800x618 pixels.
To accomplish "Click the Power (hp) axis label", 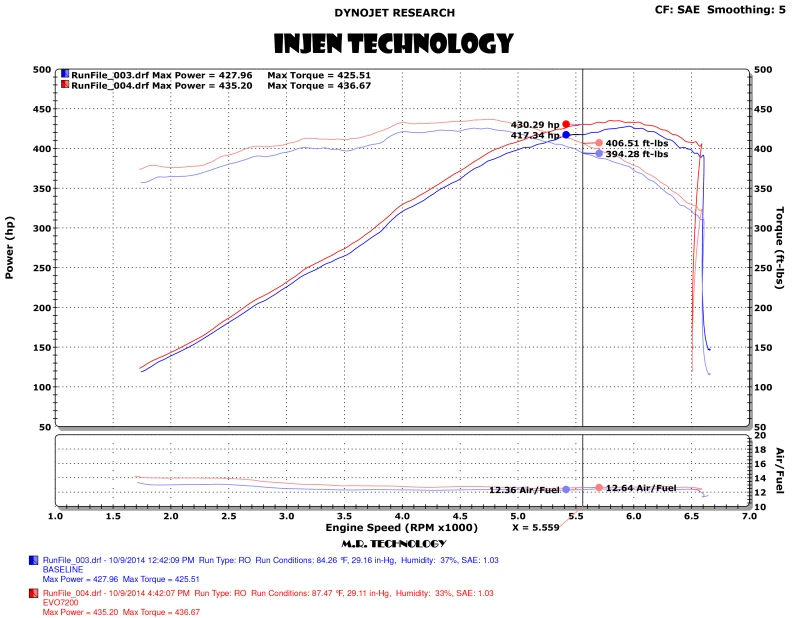I will (10, 246).
